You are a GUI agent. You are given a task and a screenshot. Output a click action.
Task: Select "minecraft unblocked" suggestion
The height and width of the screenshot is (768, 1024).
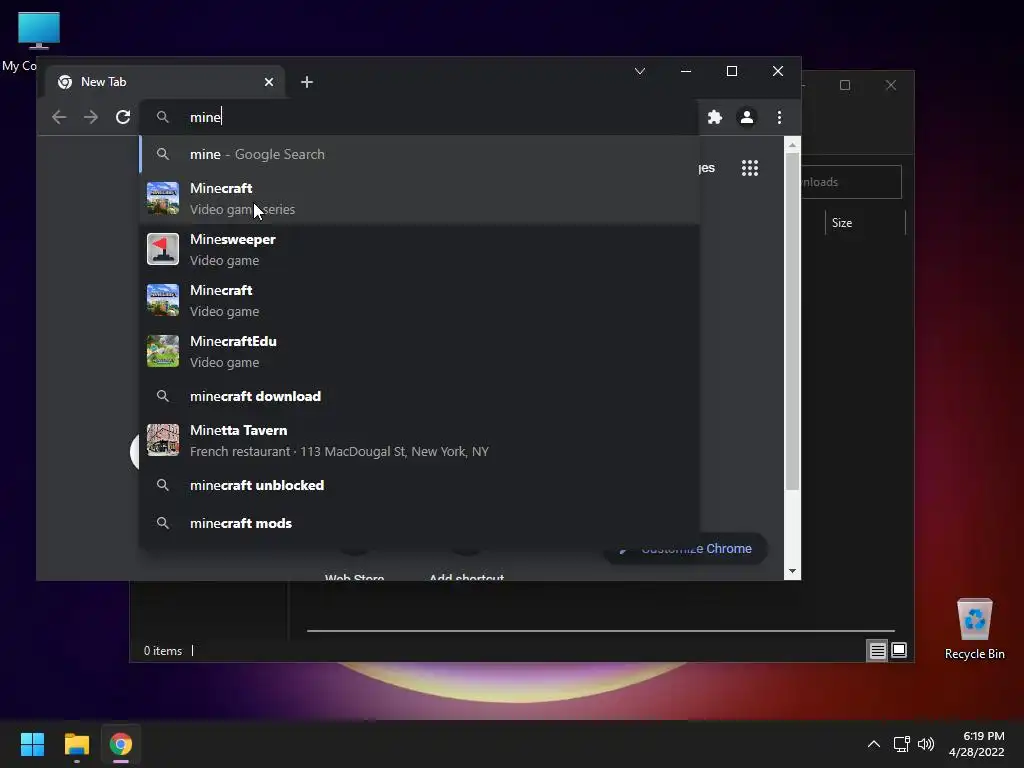pos(419,485)
